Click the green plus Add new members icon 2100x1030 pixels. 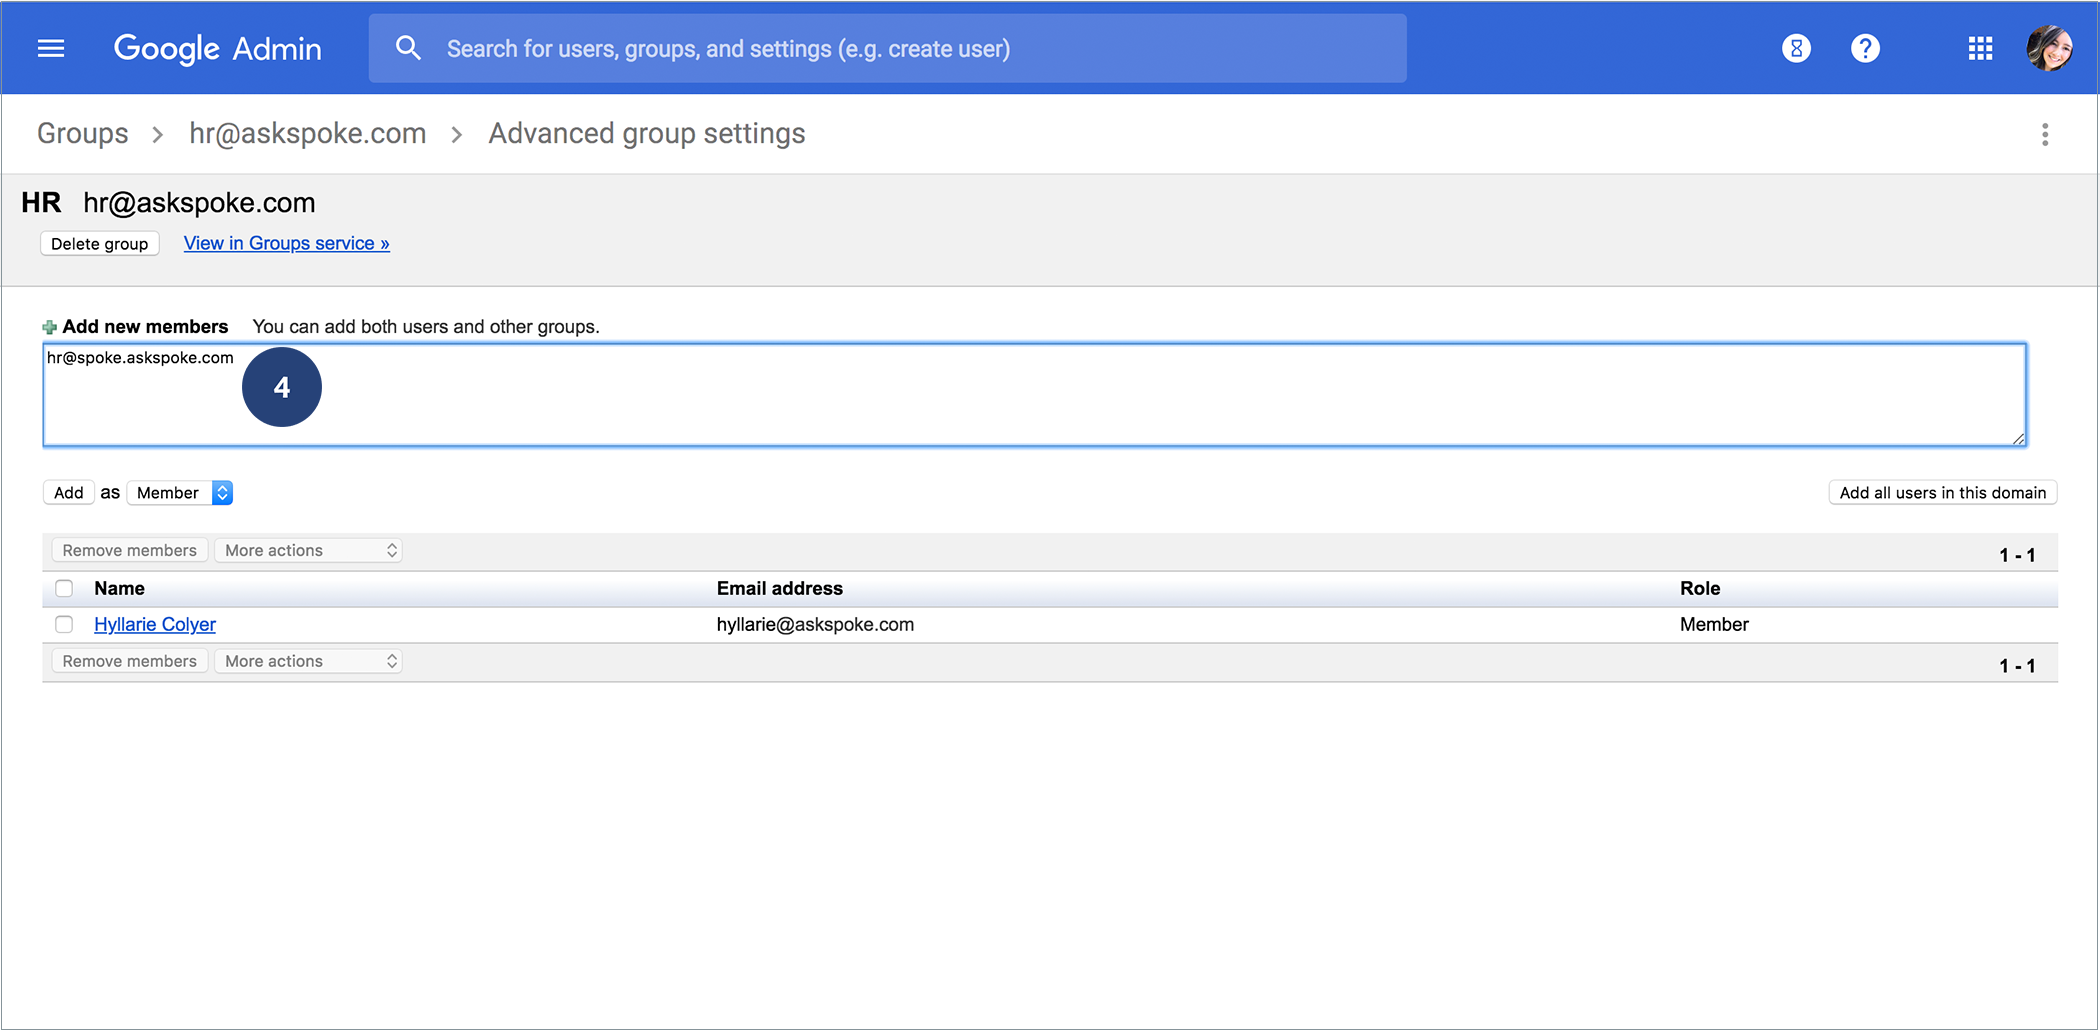coord(49,327)
